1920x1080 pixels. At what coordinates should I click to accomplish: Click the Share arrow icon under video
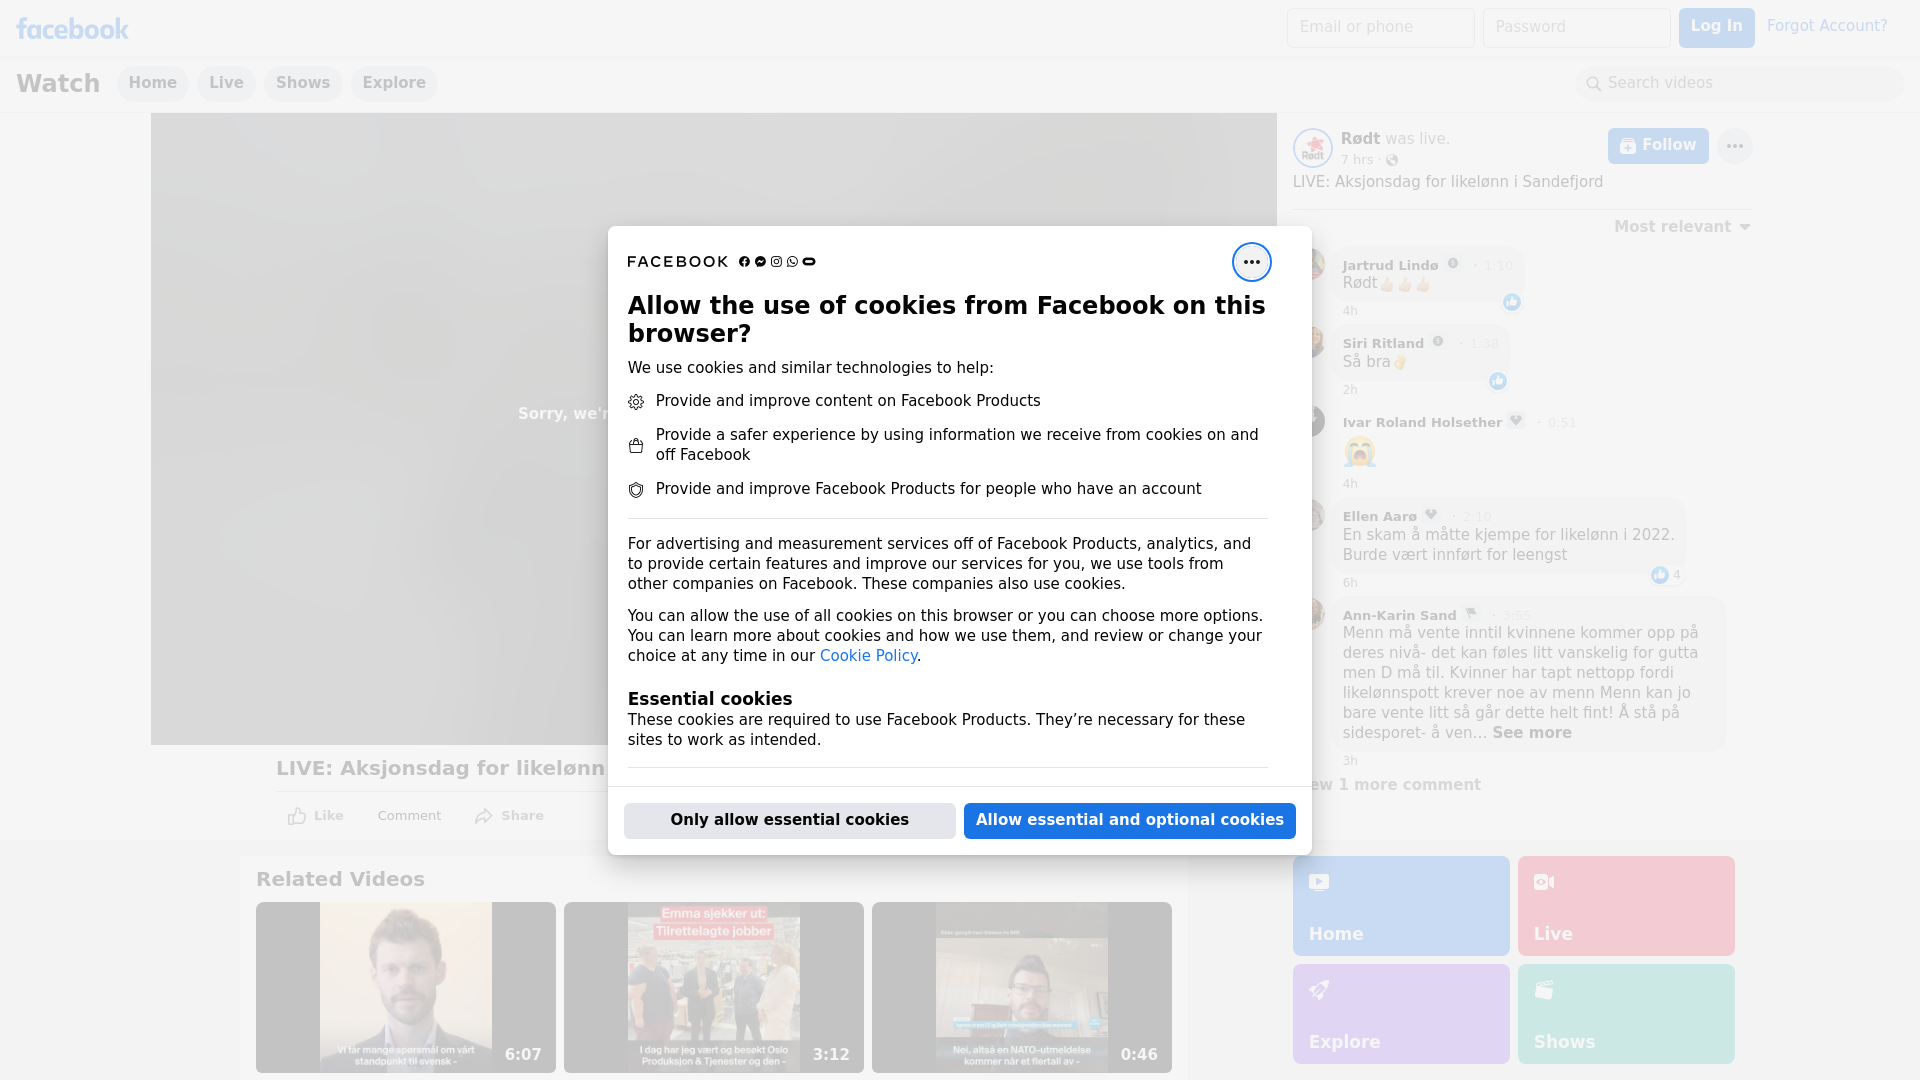pyautogui.click(x=484, y=816)
